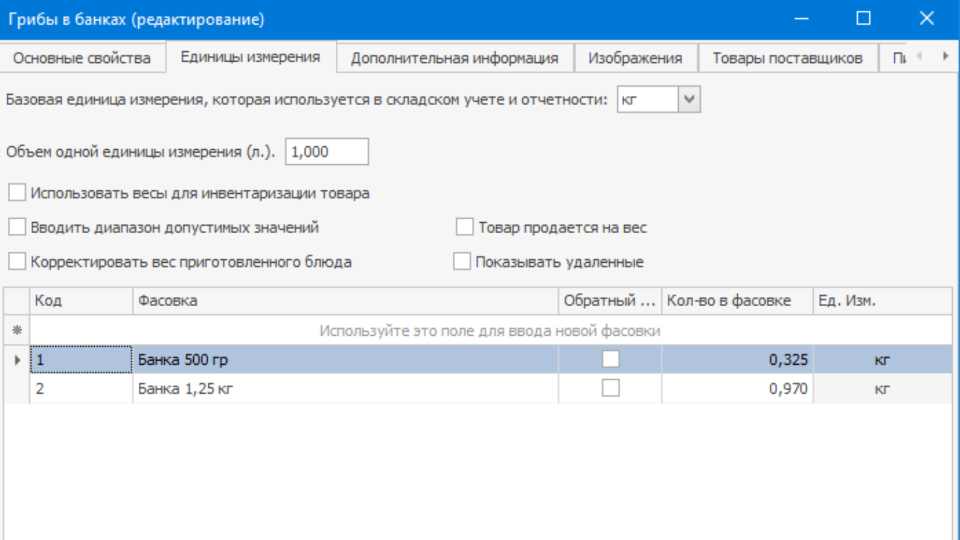960x540 pixels.
Task: Check Обратный box for Банка 500 гр
Action: tap(610, 359)
